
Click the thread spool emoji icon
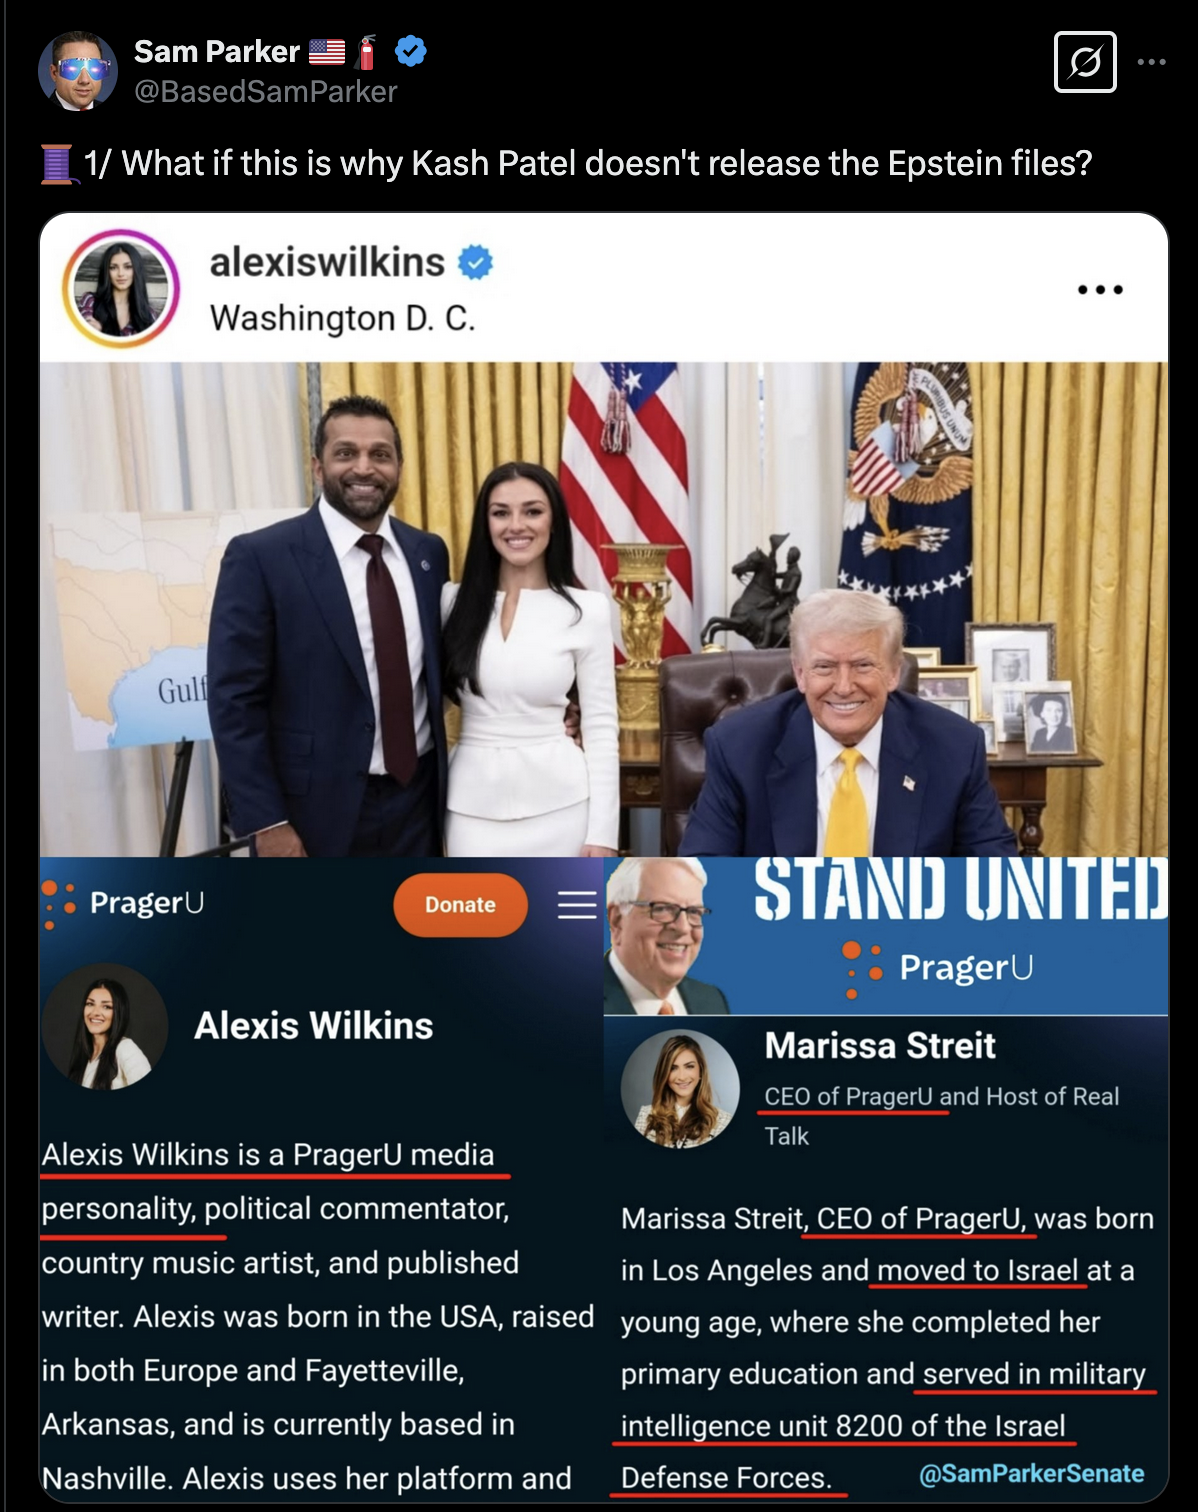(x=58, y=163)
